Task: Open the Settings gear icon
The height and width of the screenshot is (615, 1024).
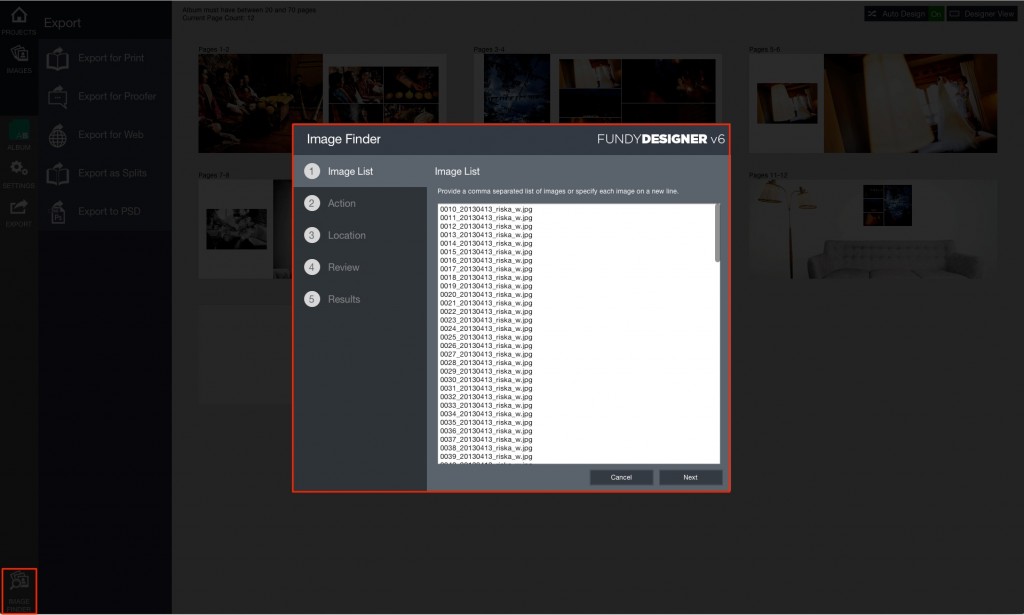Action: click(x=19, y=168)
